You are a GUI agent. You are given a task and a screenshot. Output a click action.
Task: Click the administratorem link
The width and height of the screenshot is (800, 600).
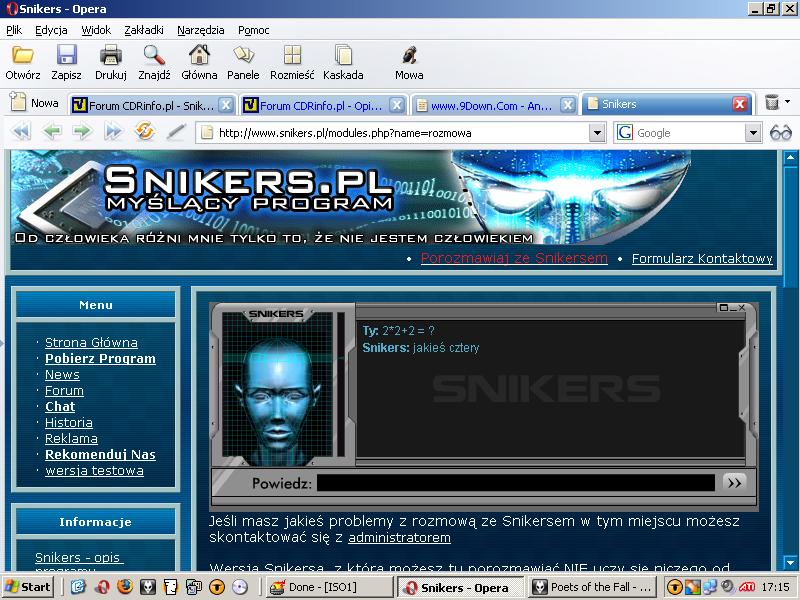(399, 538)
